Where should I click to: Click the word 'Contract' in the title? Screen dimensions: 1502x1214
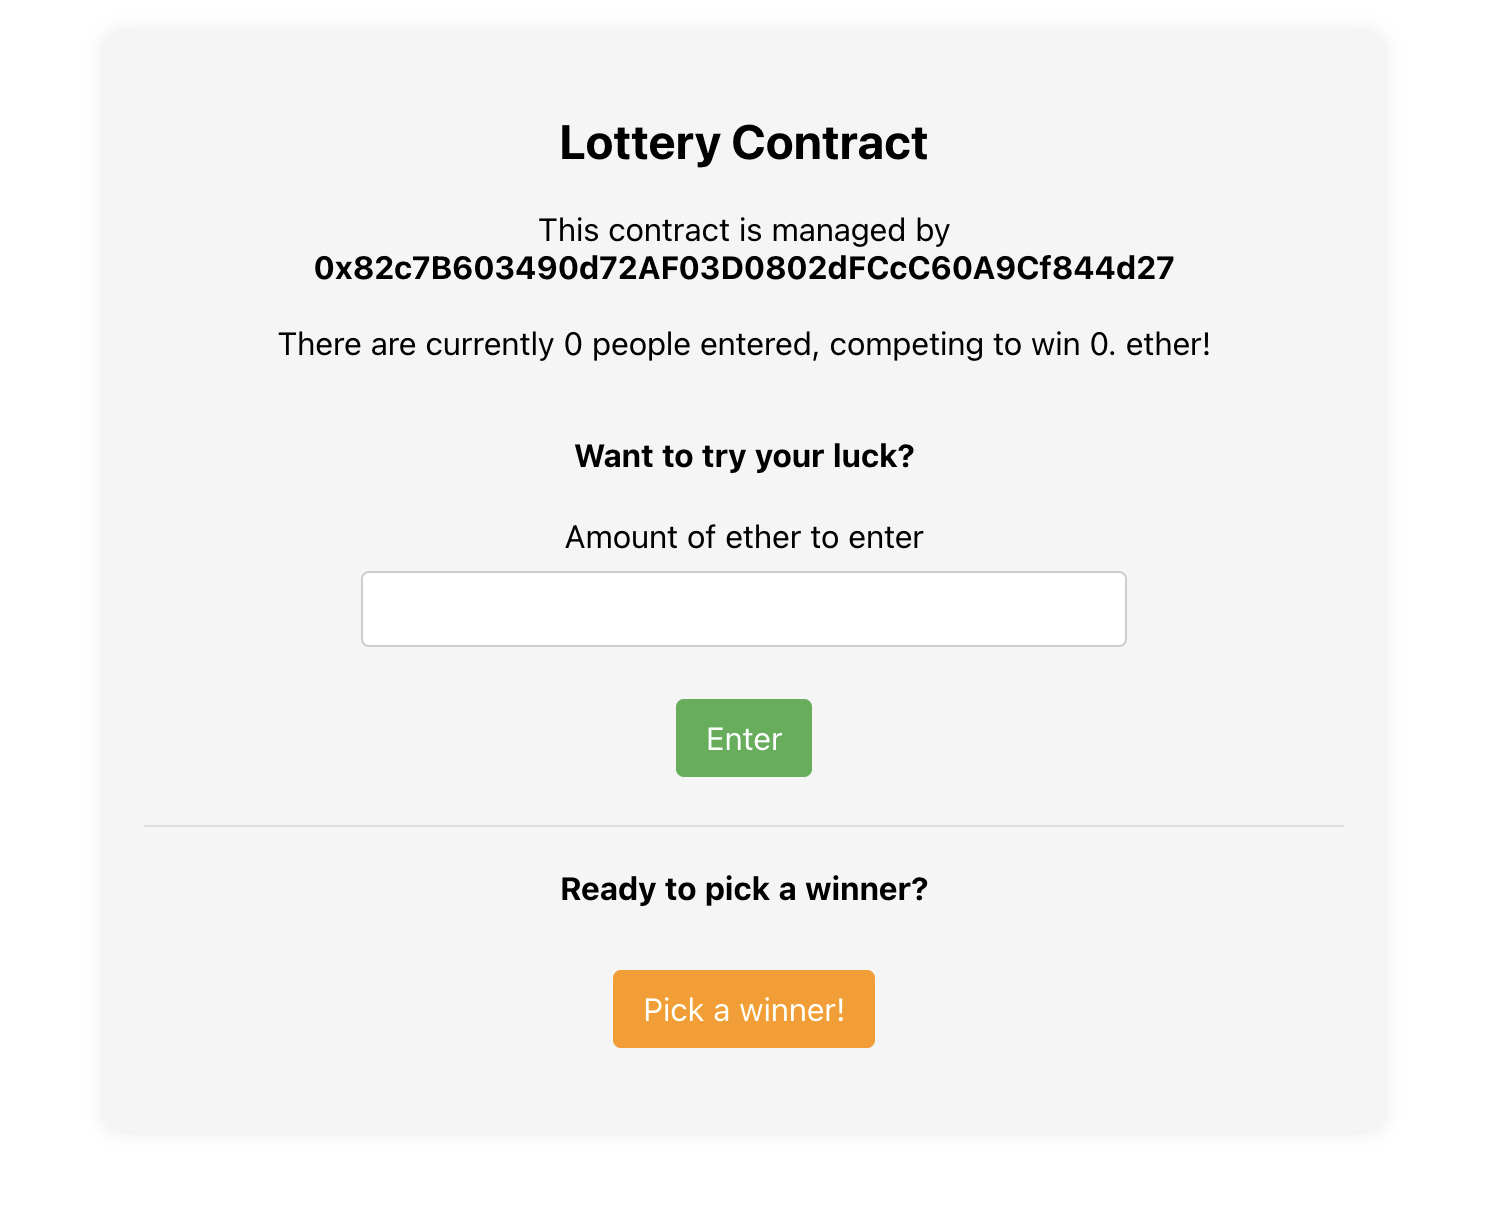[829, 143]
